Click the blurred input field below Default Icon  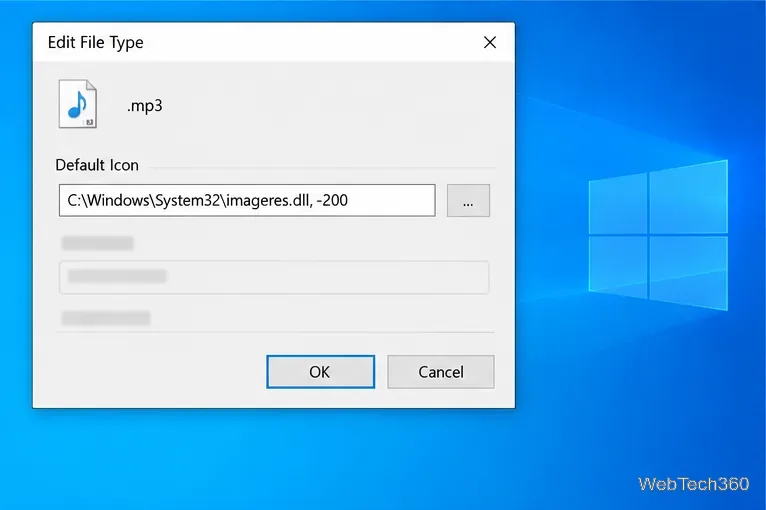274,277
